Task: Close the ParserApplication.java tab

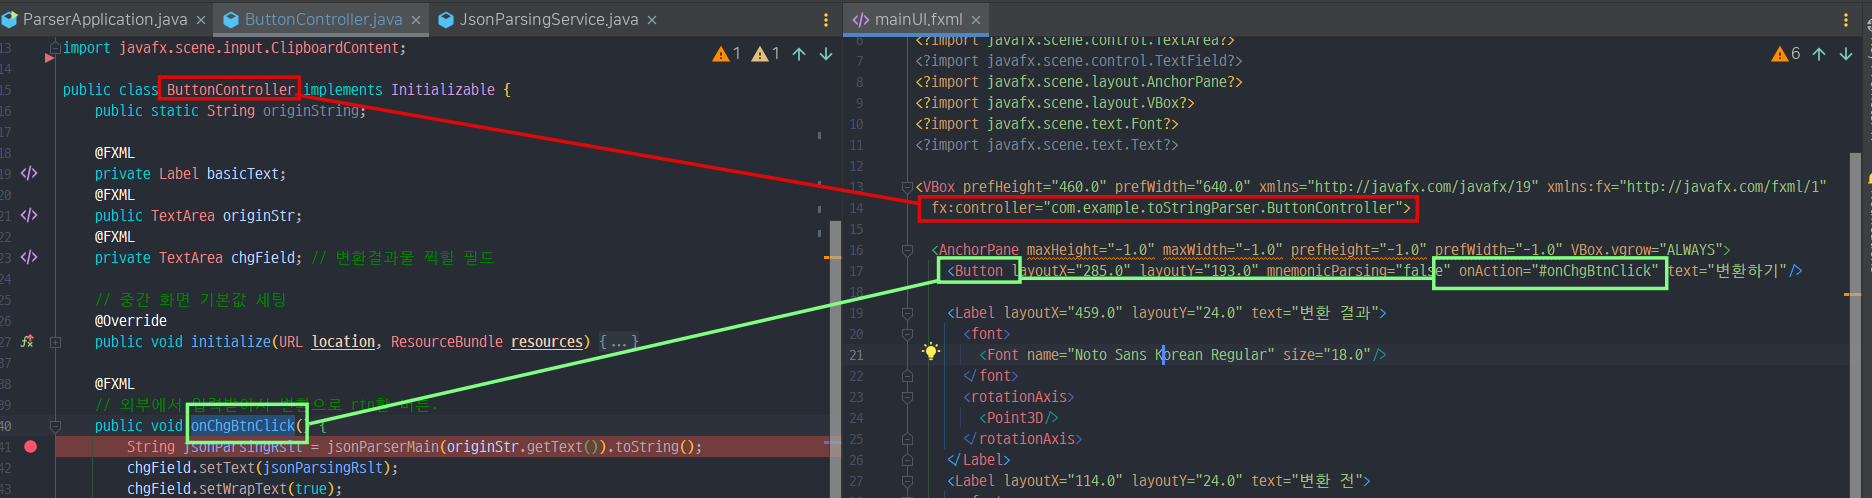Action: coord(201,20)
